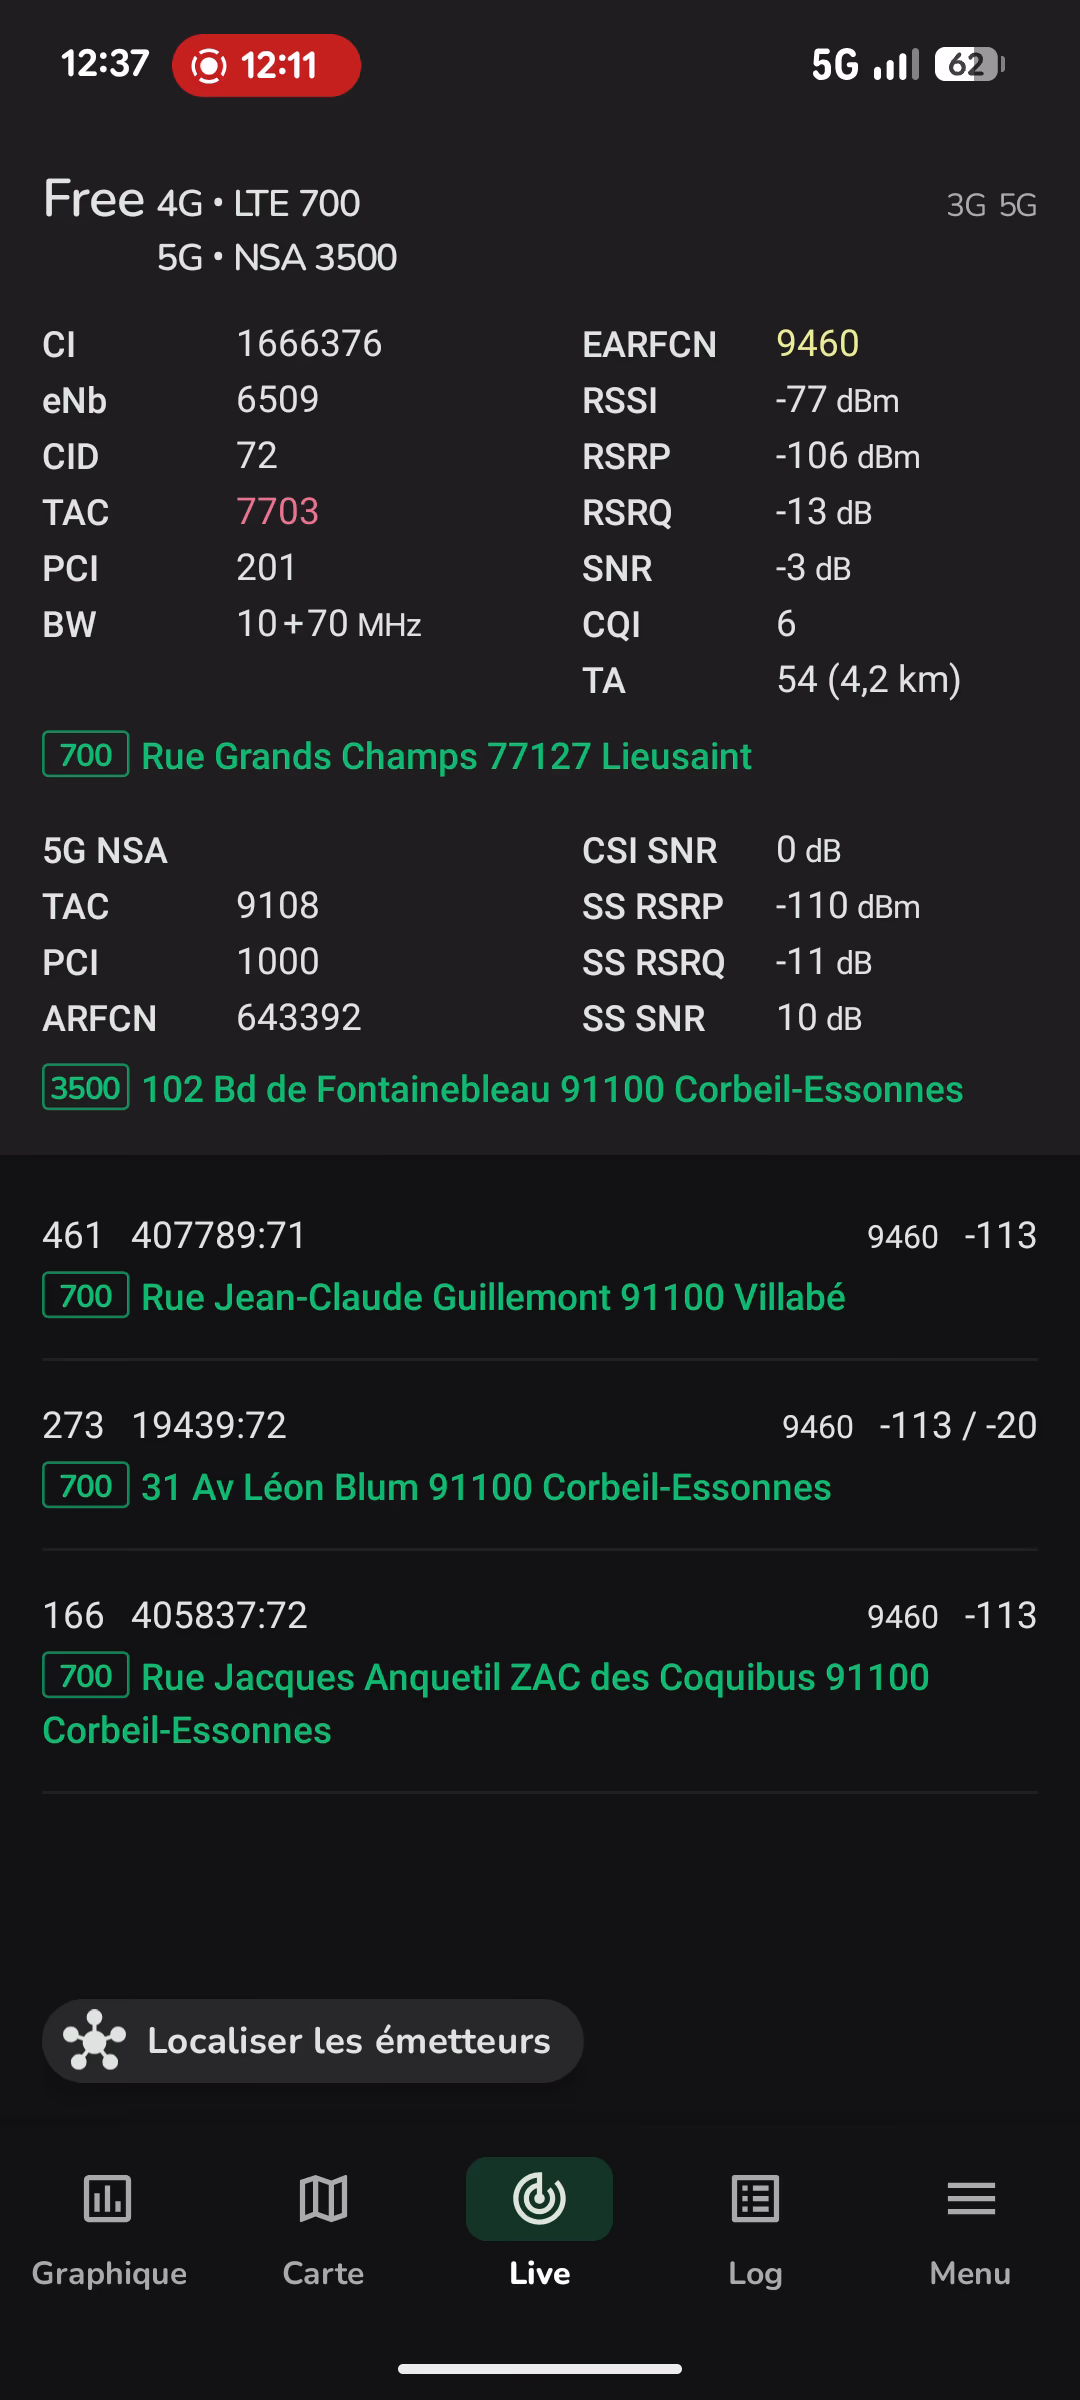The width and height of the screenshot is (1080, 2400).
Task: Toggle the 5G network filter
Action: point(1018,206)
